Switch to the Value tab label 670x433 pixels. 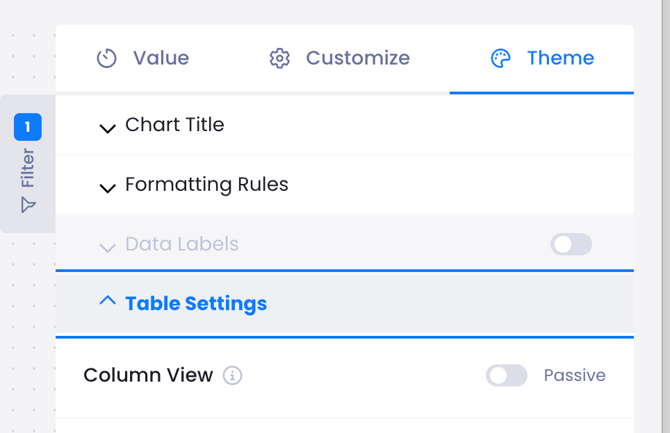[161, 58]
